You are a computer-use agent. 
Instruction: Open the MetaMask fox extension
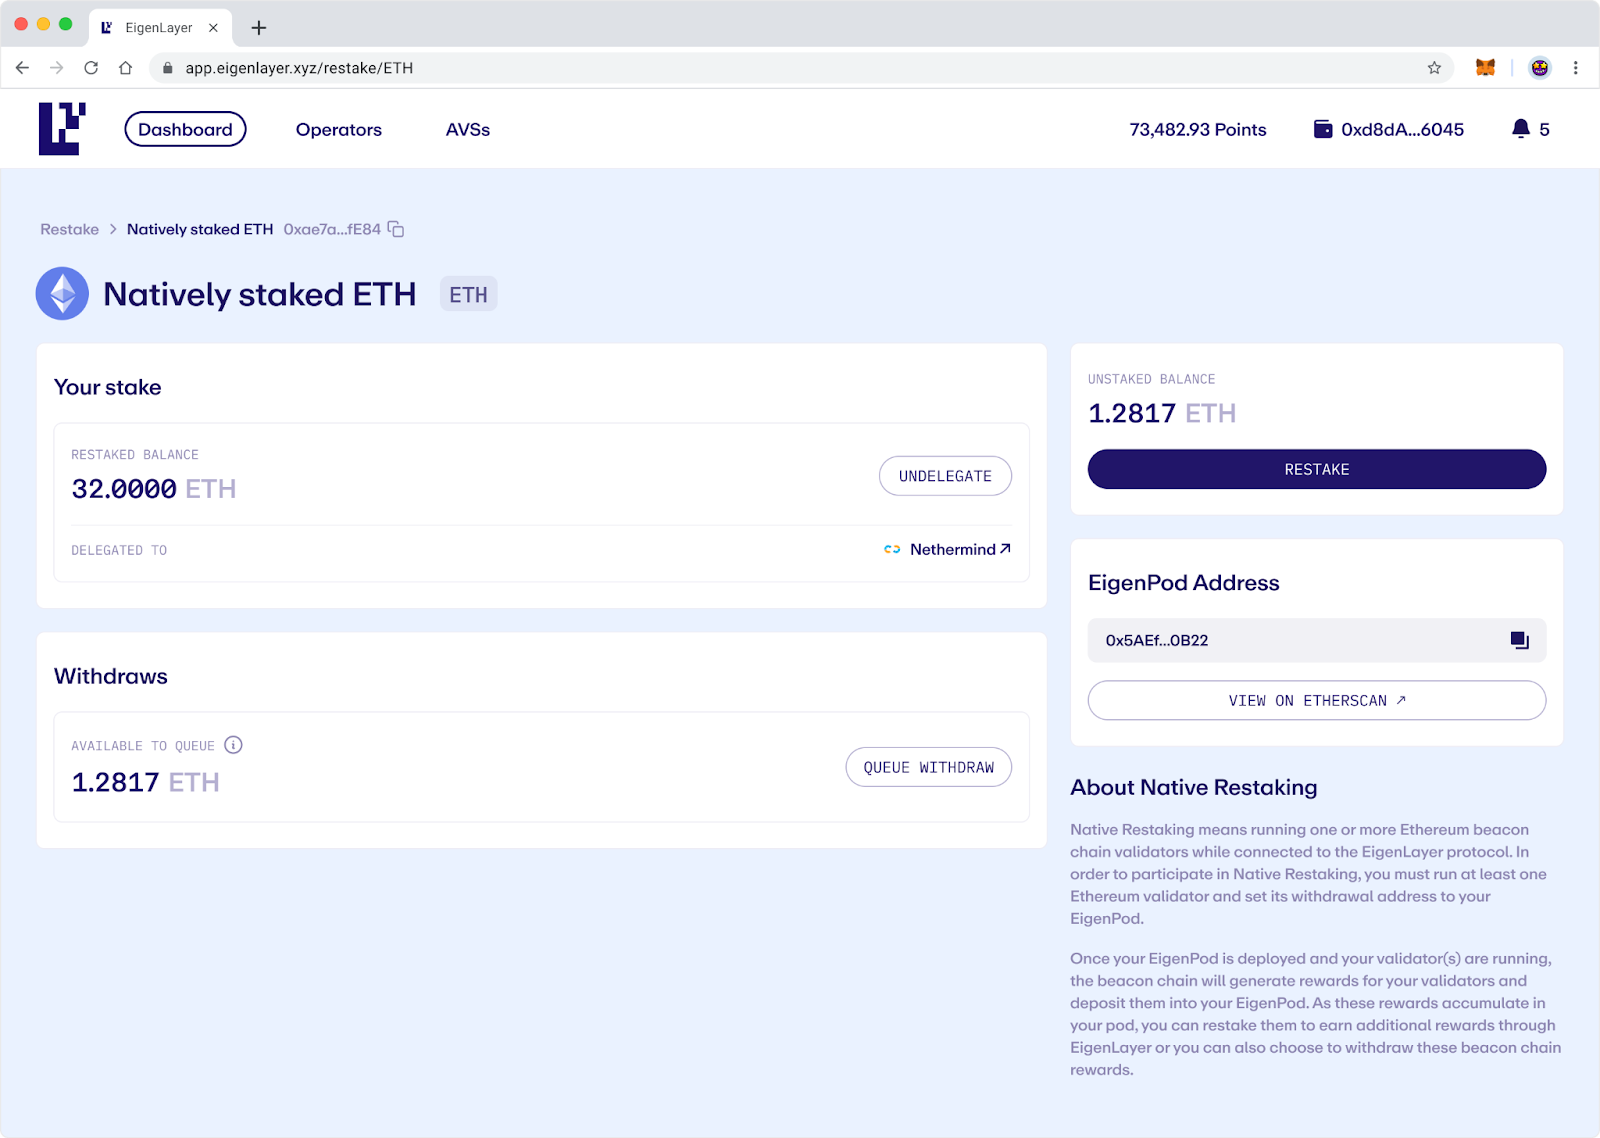click(1485, 68)
